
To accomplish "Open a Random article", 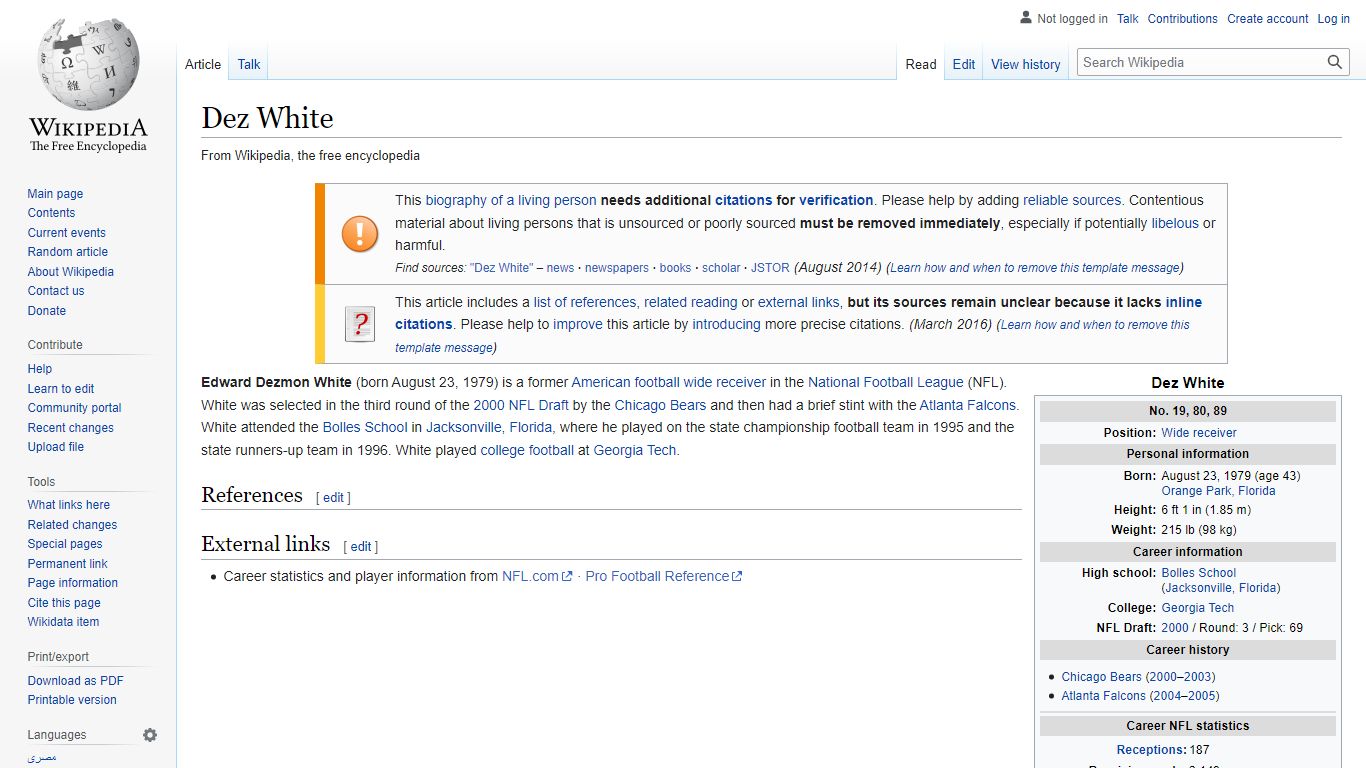I will 67,252.
